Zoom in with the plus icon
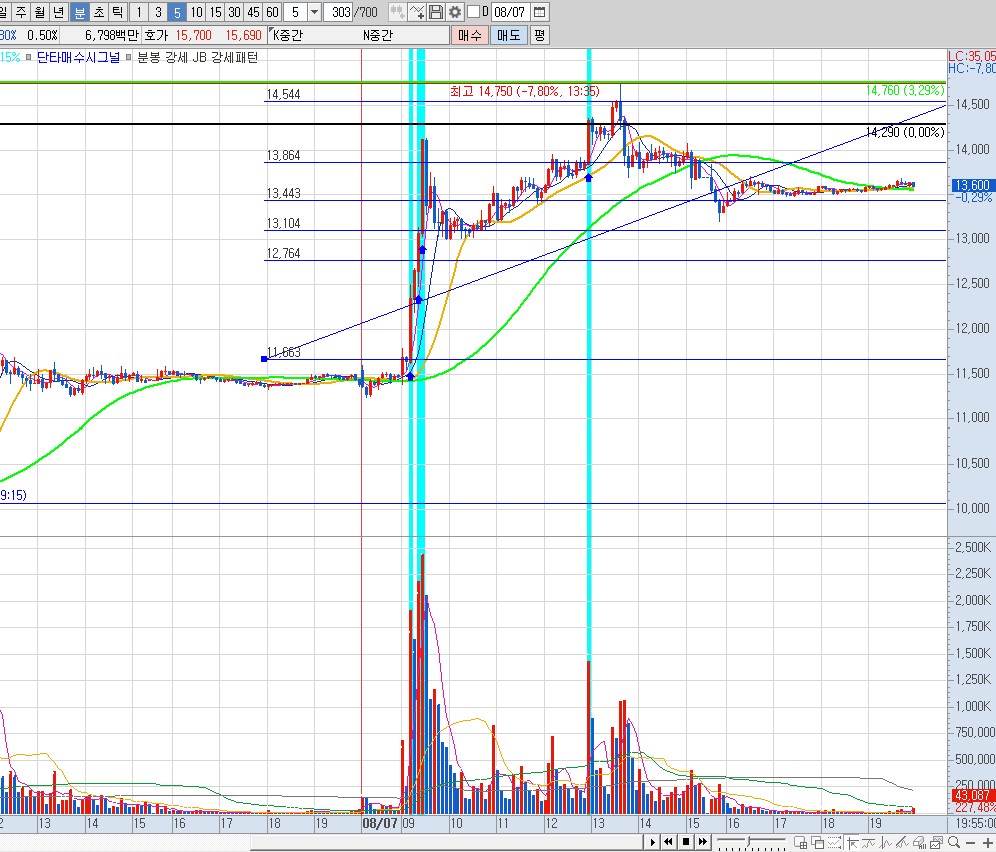The height and width of the screenshot is (852, 996). coord(987,843)
